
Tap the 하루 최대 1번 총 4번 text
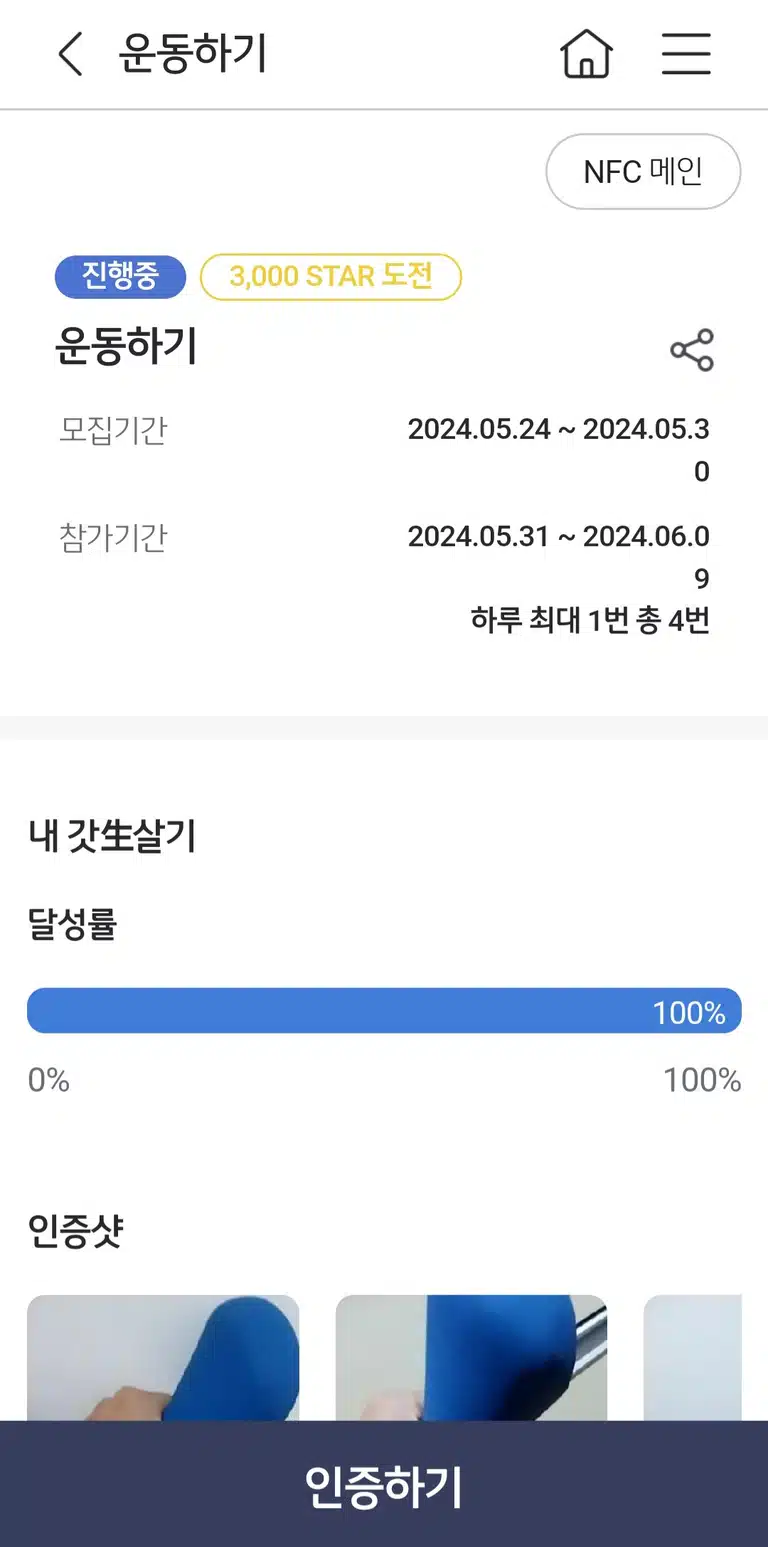[590, 620]
